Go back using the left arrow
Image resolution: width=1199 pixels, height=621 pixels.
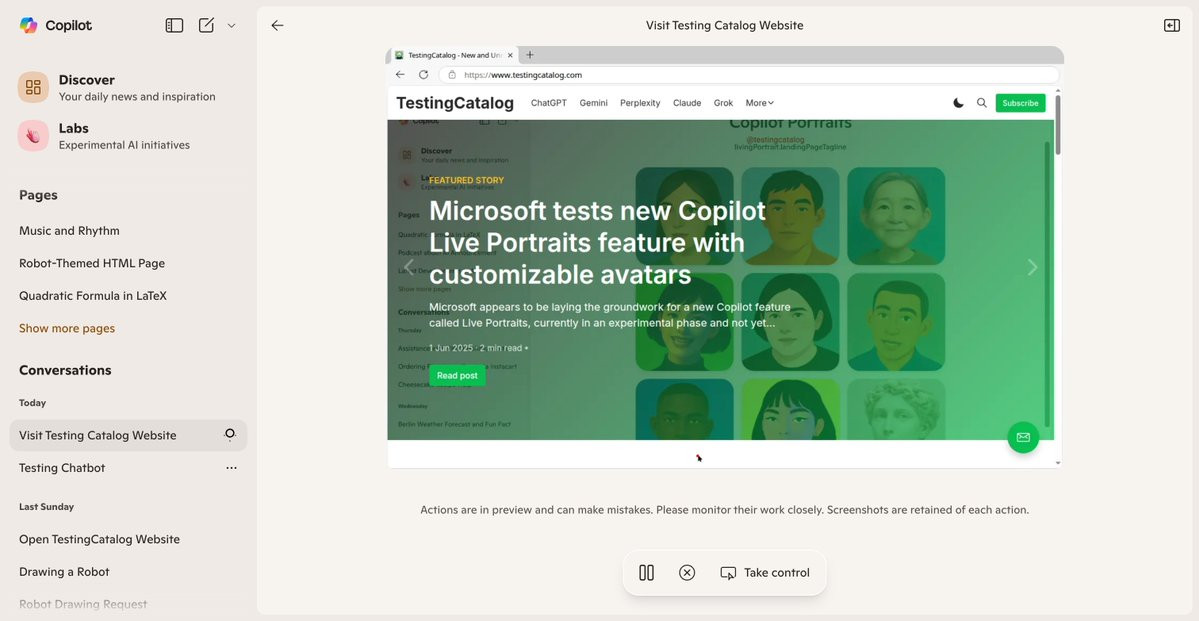[x=277, y=25]
